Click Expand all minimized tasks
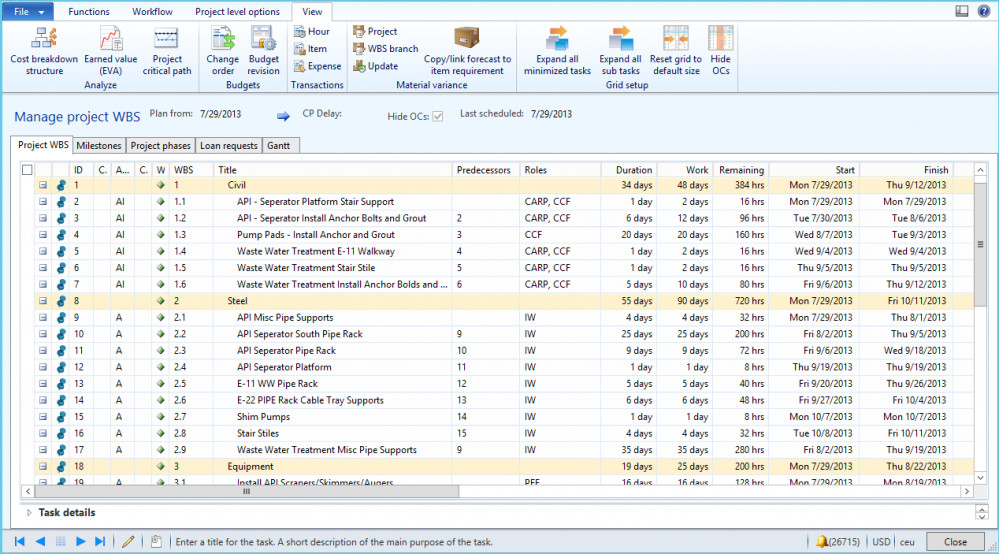Viewport: 999px width, 554px height. point(557,51)
